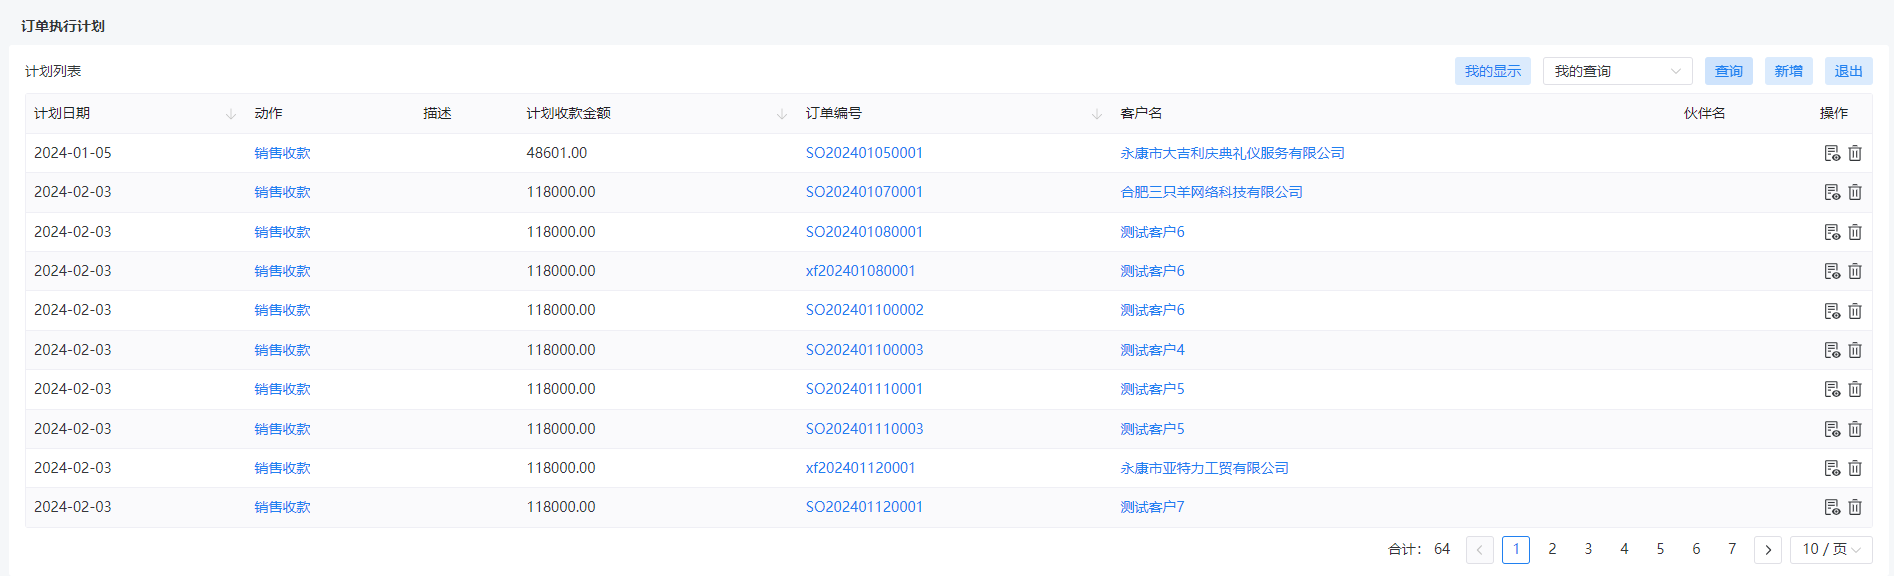Open customer 合肥三只羊网络科技有限公司 link
Viewport: 1894px width, 576px height.
[1211, 192]
